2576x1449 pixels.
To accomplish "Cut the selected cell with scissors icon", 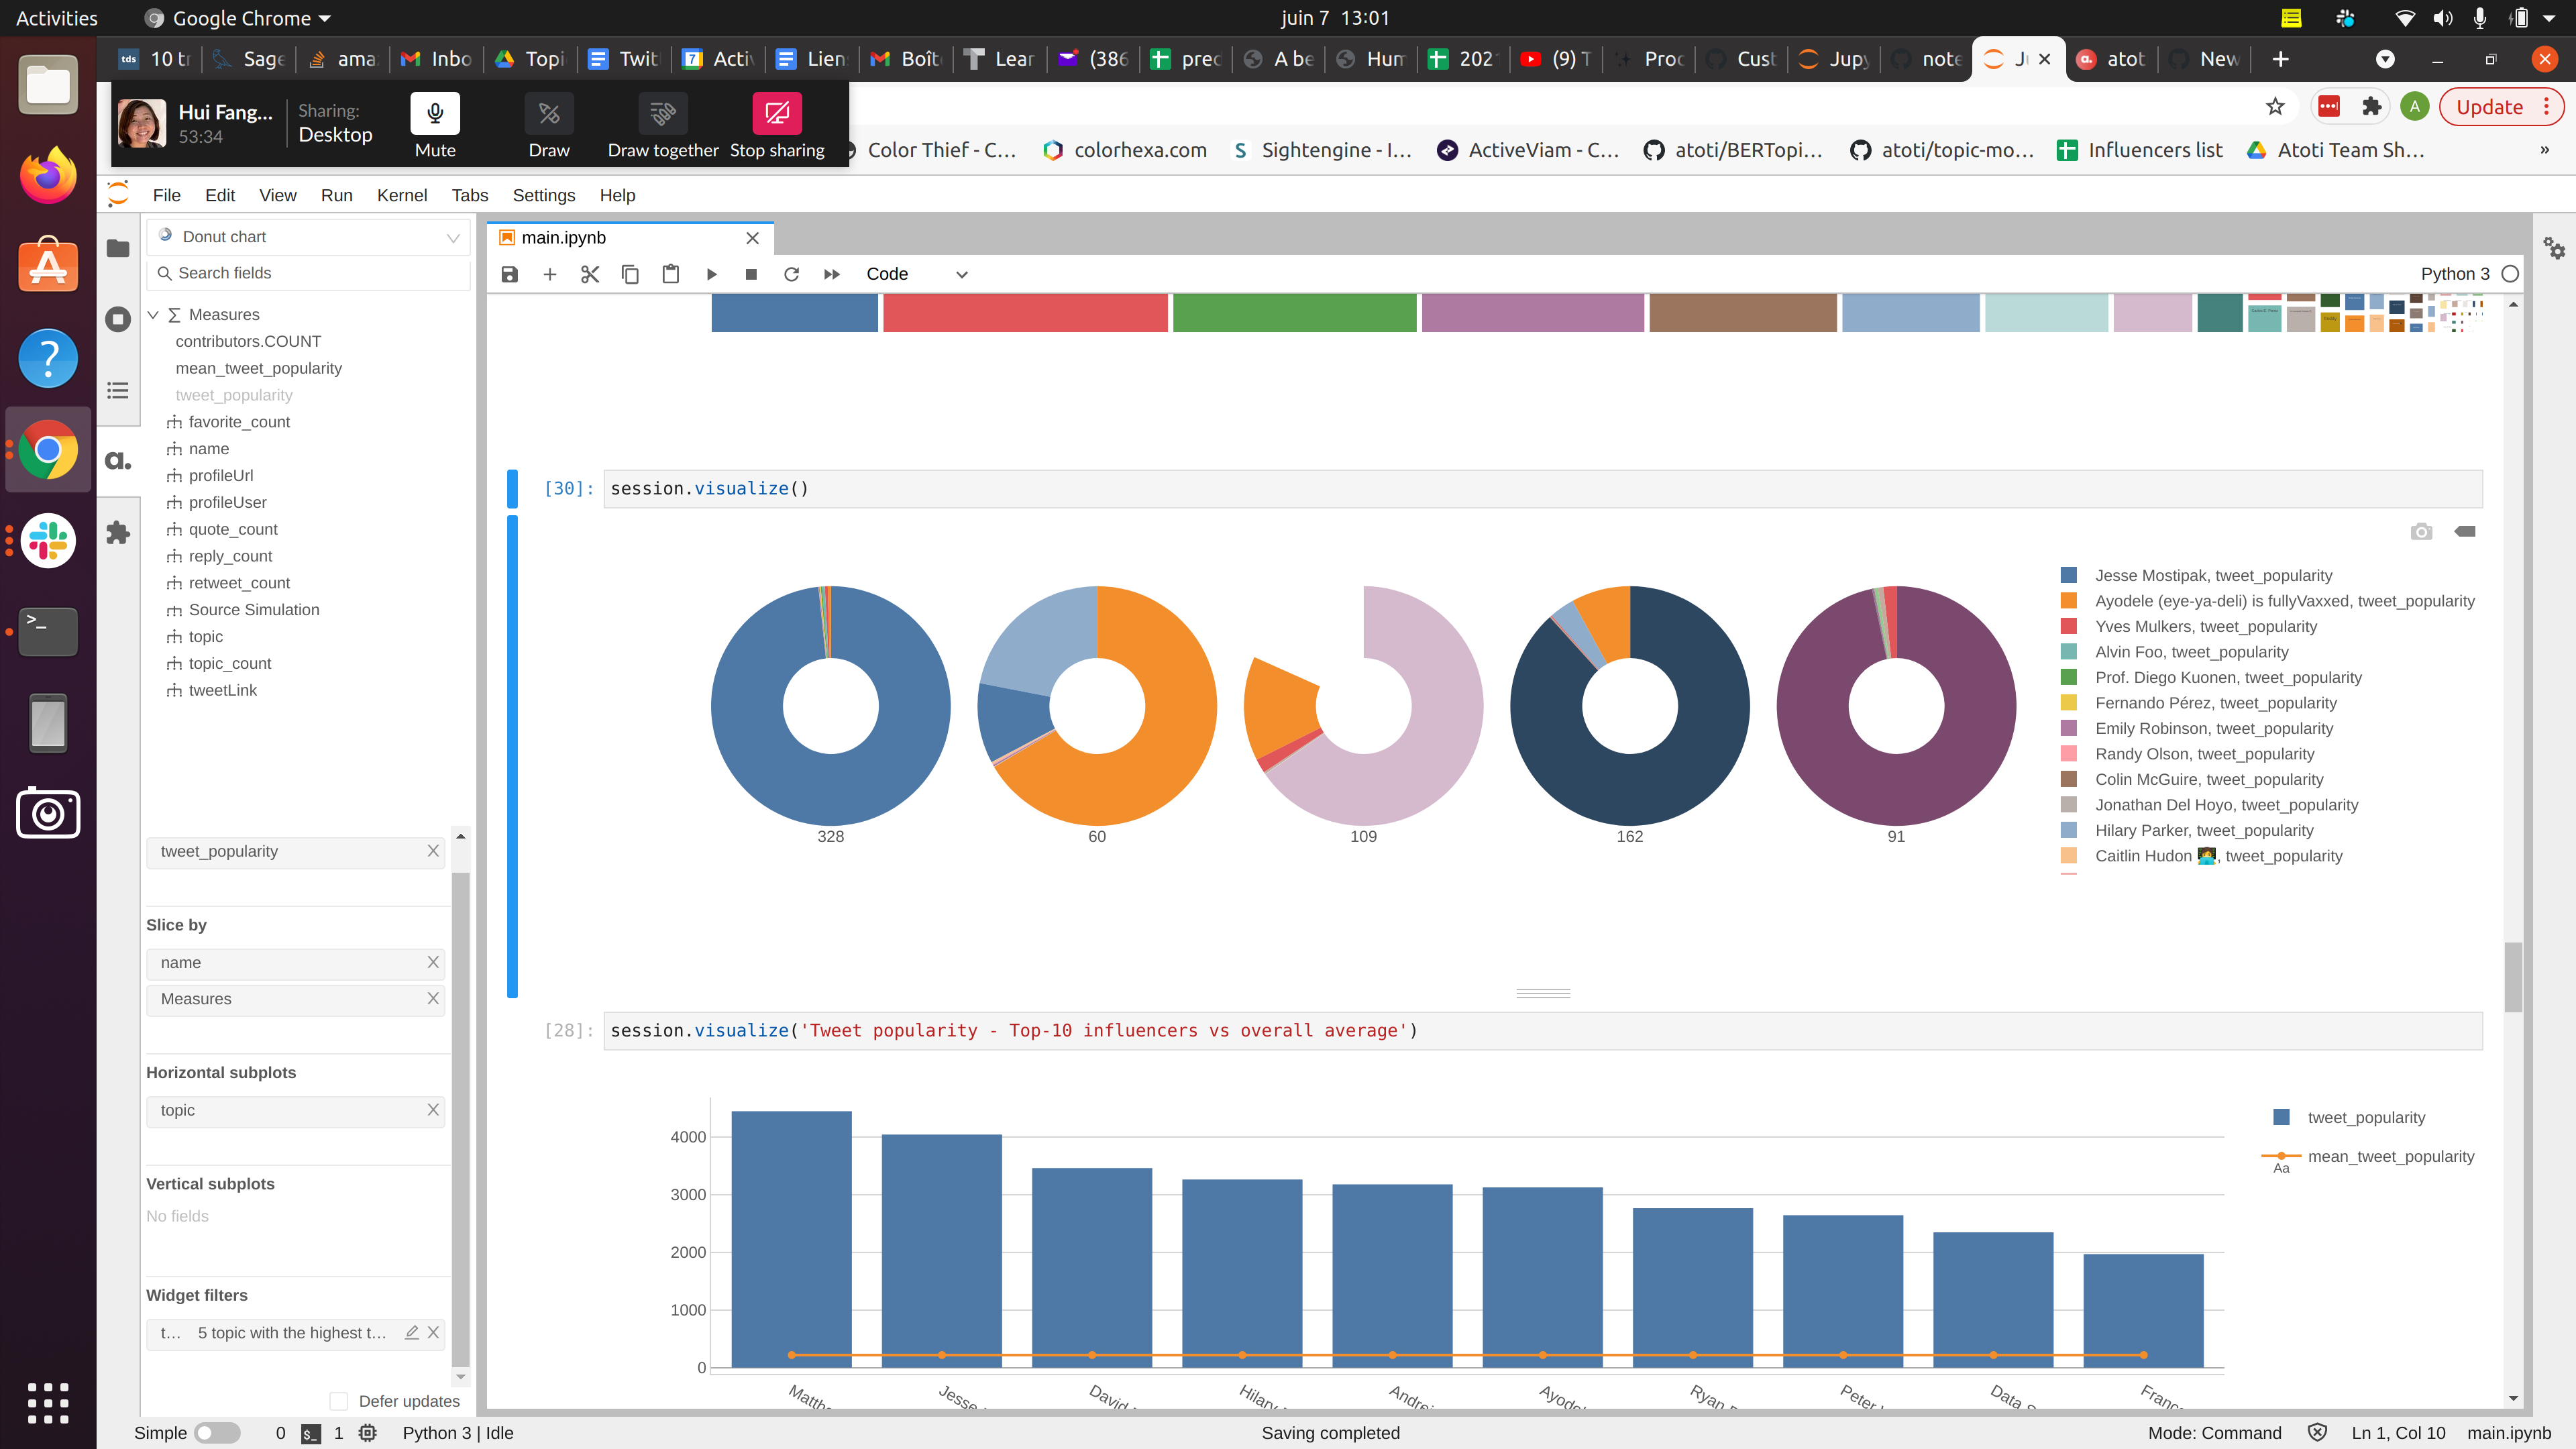I will coord(589,274).
